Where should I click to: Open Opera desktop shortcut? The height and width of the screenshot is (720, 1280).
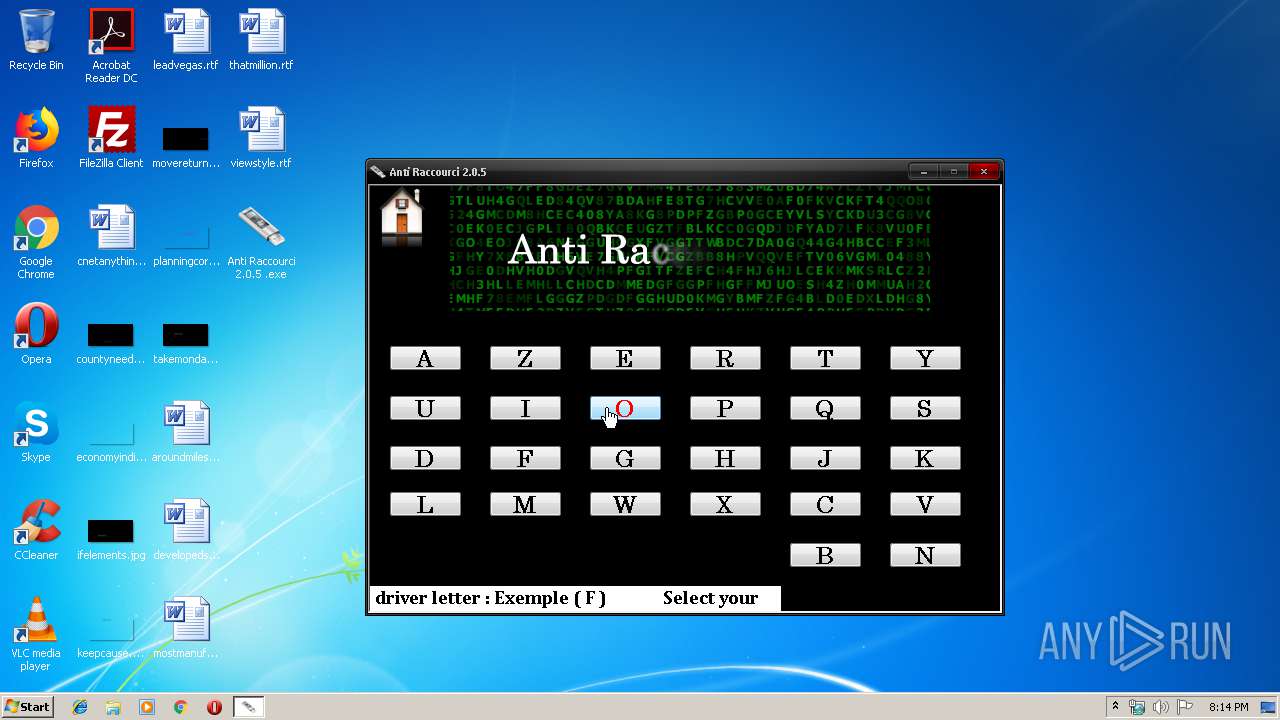click(36, 334)
